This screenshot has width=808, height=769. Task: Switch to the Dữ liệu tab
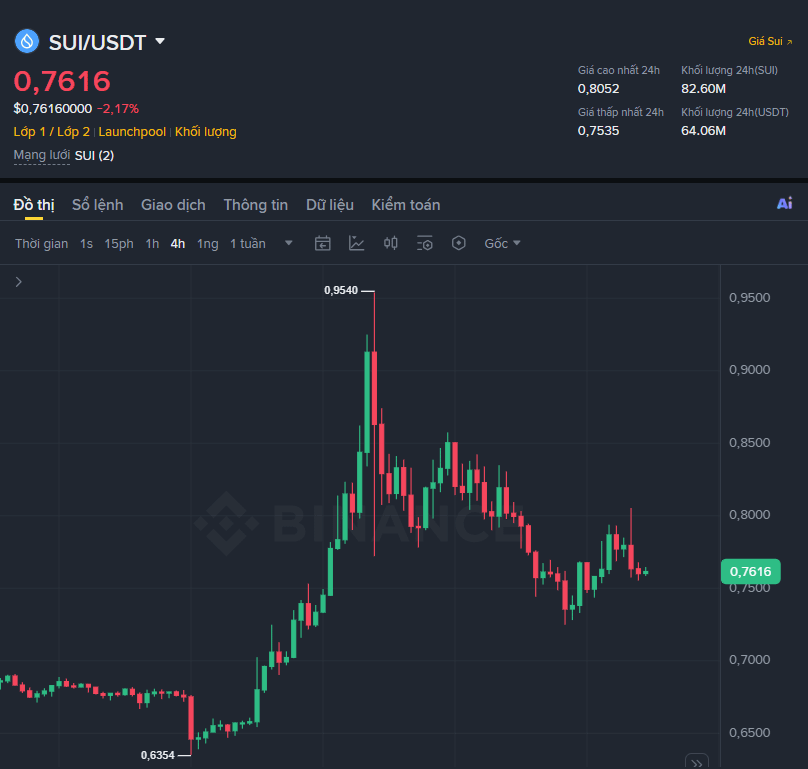tap(330, 205)
